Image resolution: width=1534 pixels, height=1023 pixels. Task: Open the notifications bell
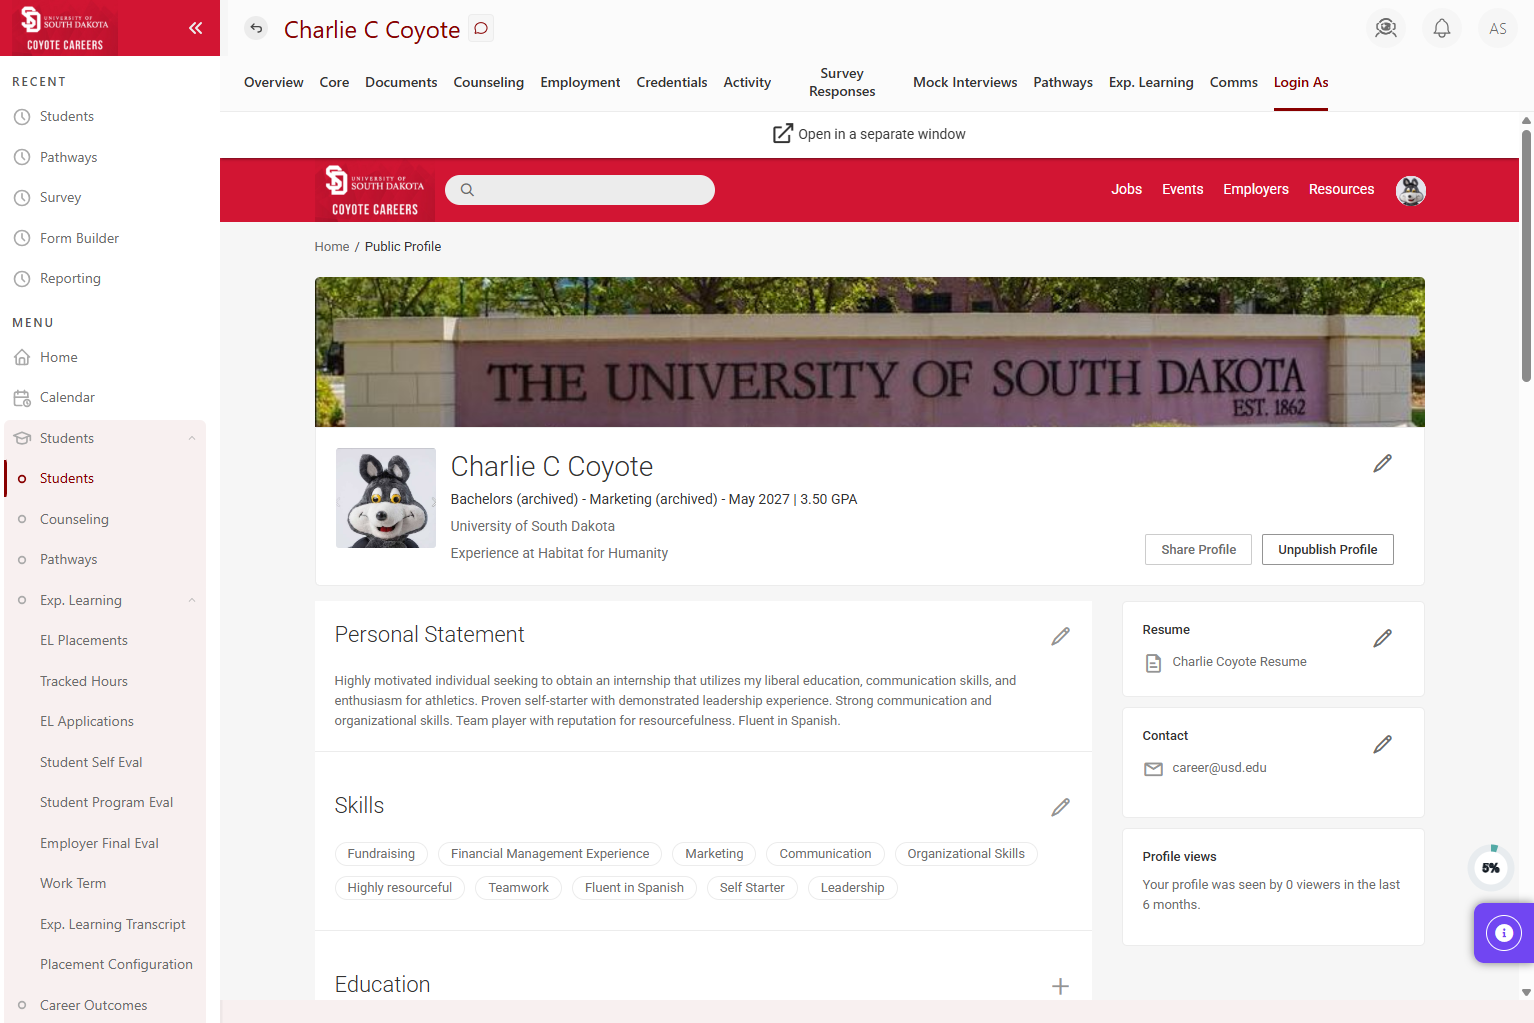1442,28
